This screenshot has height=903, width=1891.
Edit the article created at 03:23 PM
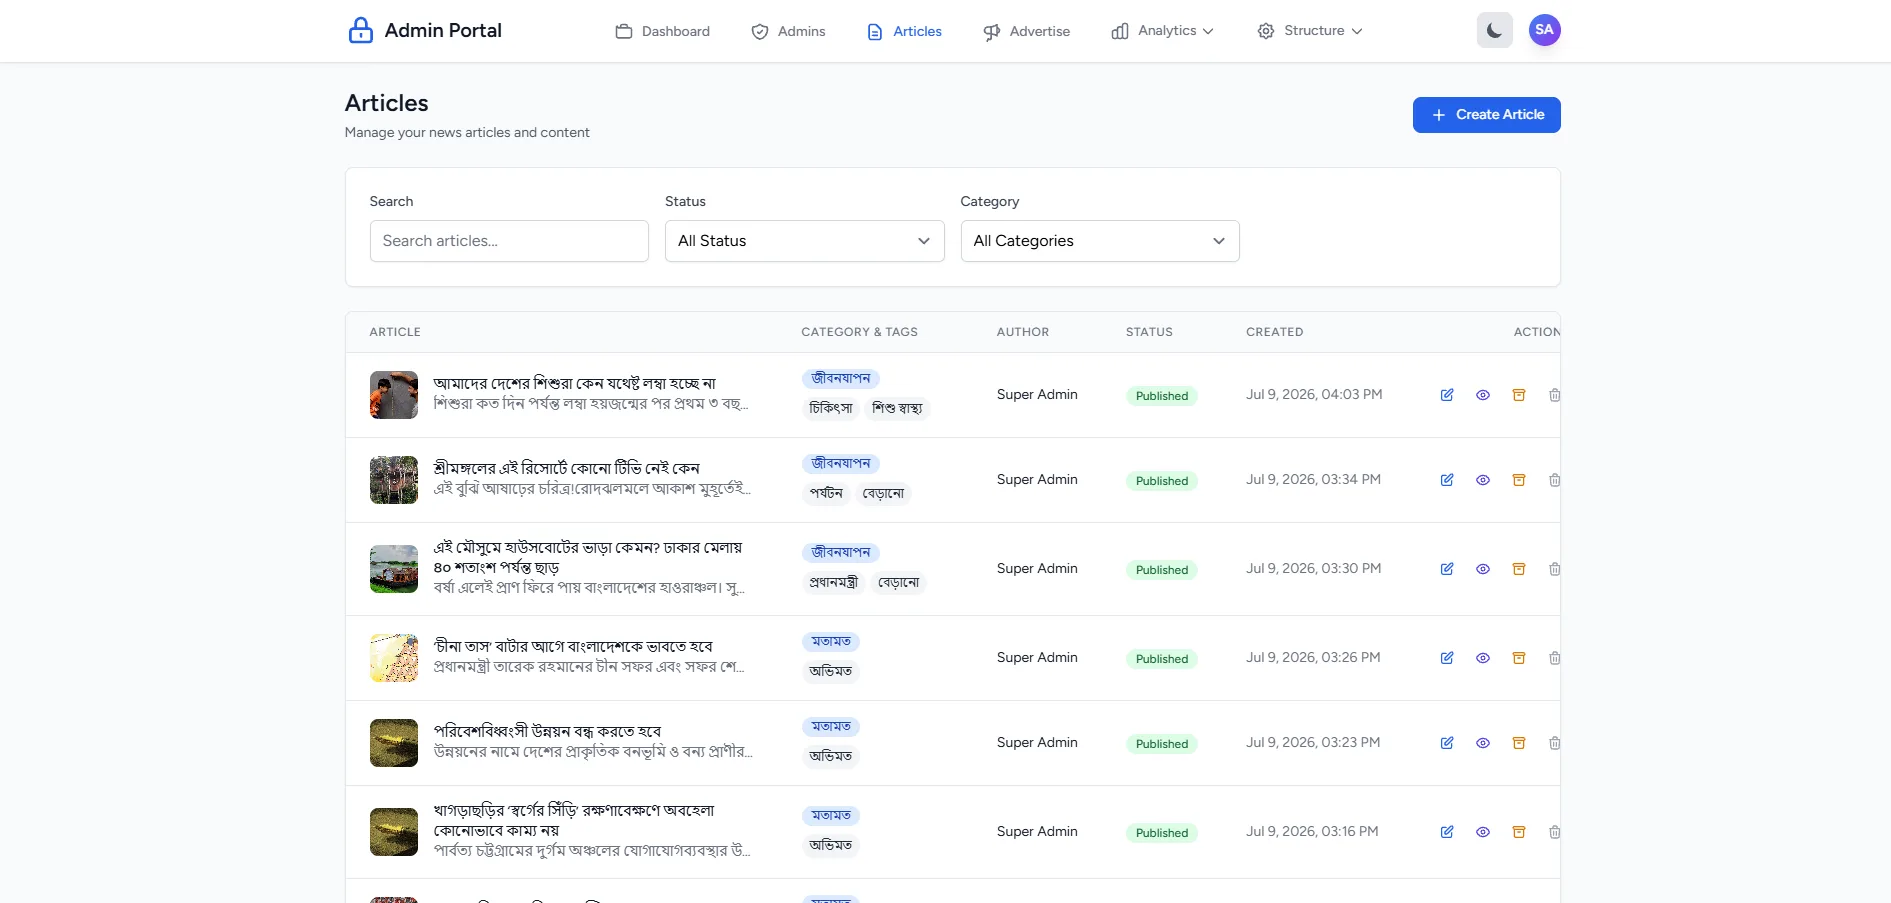click(1447, 743)
